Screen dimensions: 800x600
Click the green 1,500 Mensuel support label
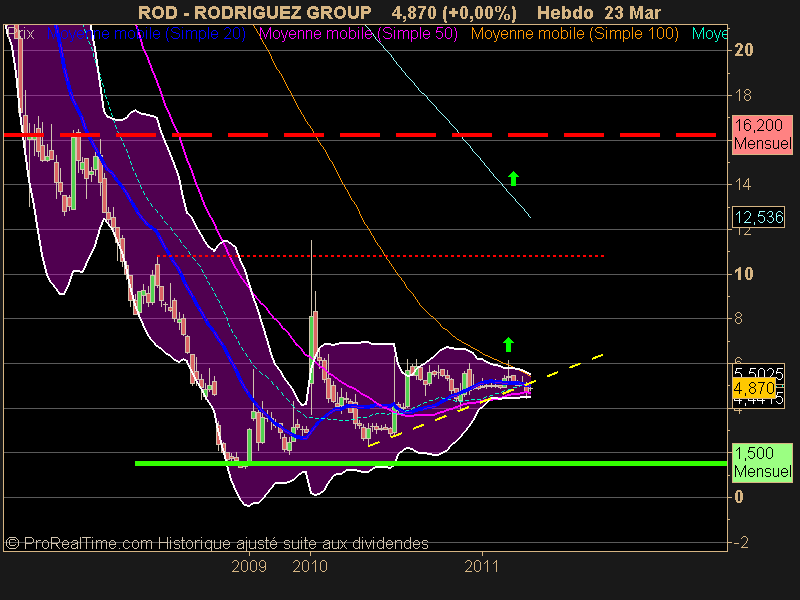762,462
